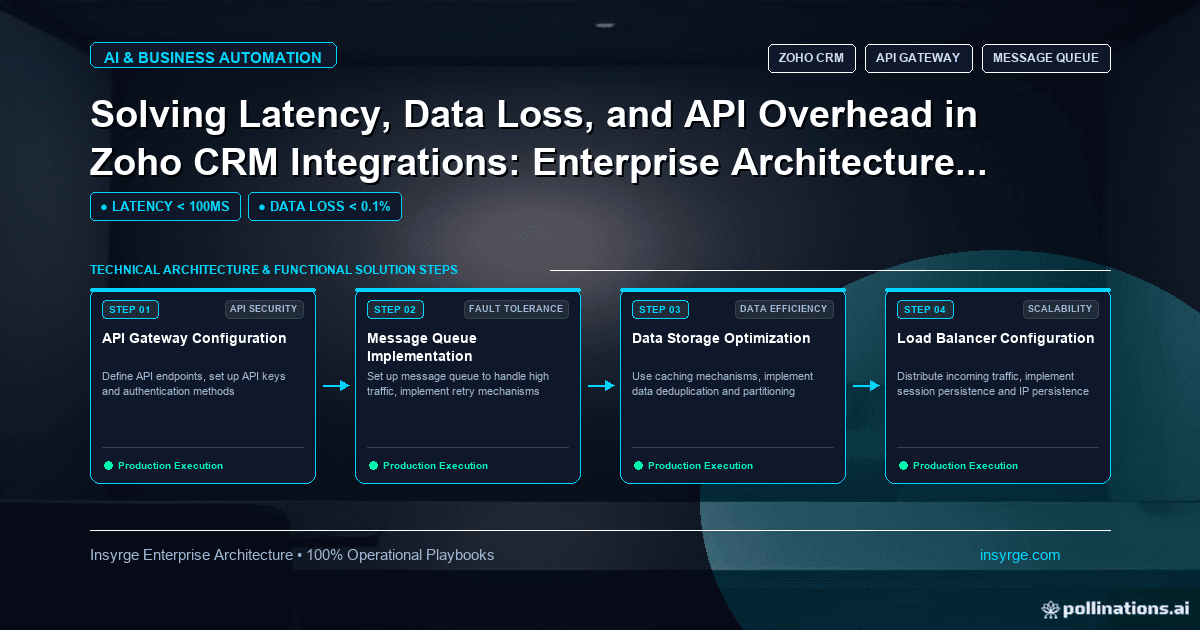
Task: Click the pollinations.ai bee logo icon
Action: click(1050, 608)
